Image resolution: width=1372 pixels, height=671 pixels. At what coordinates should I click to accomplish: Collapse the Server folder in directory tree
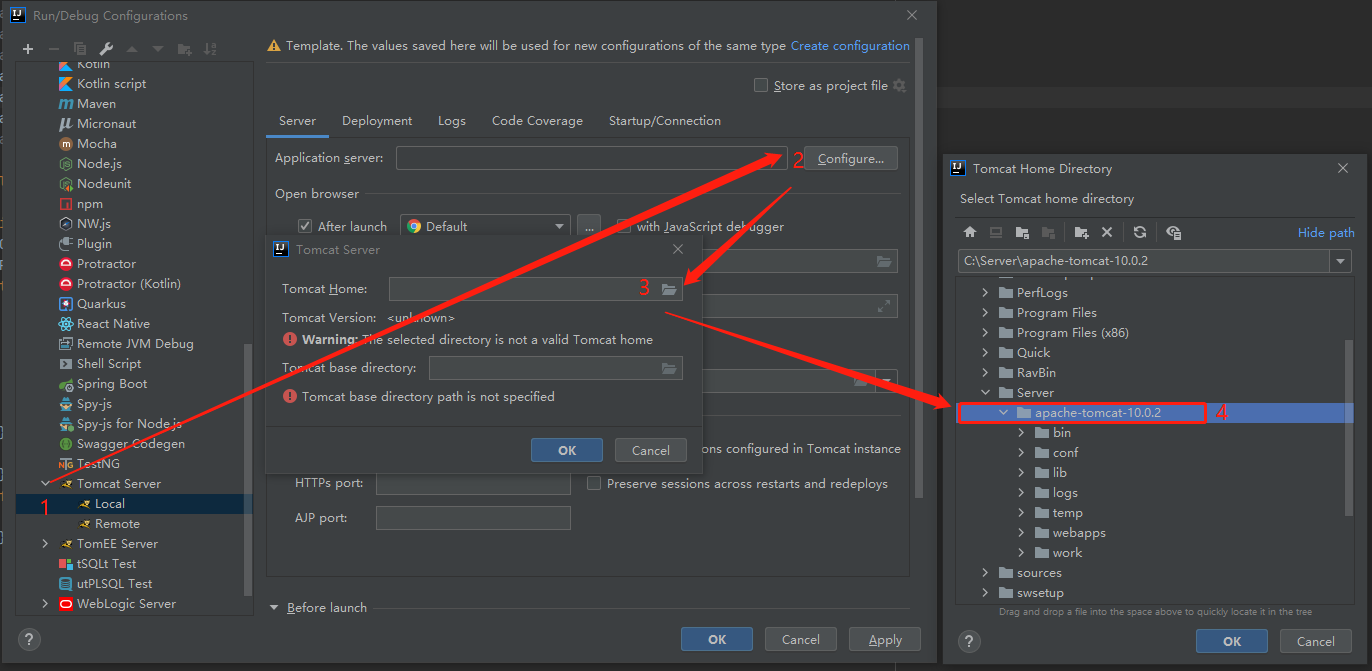click(985, 393)
